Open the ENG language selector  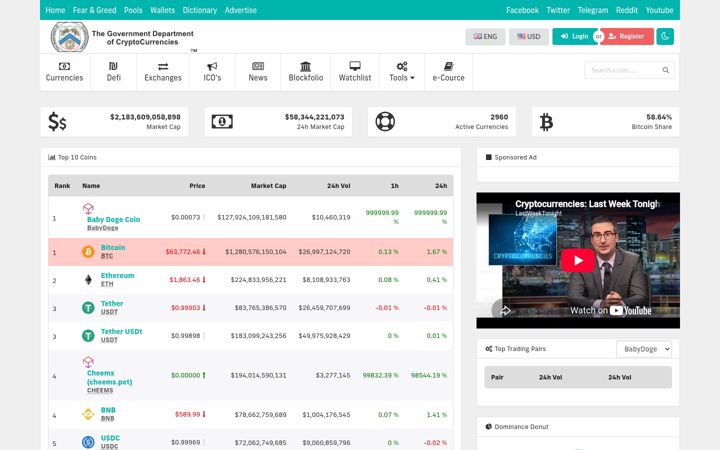coord(485,37)
